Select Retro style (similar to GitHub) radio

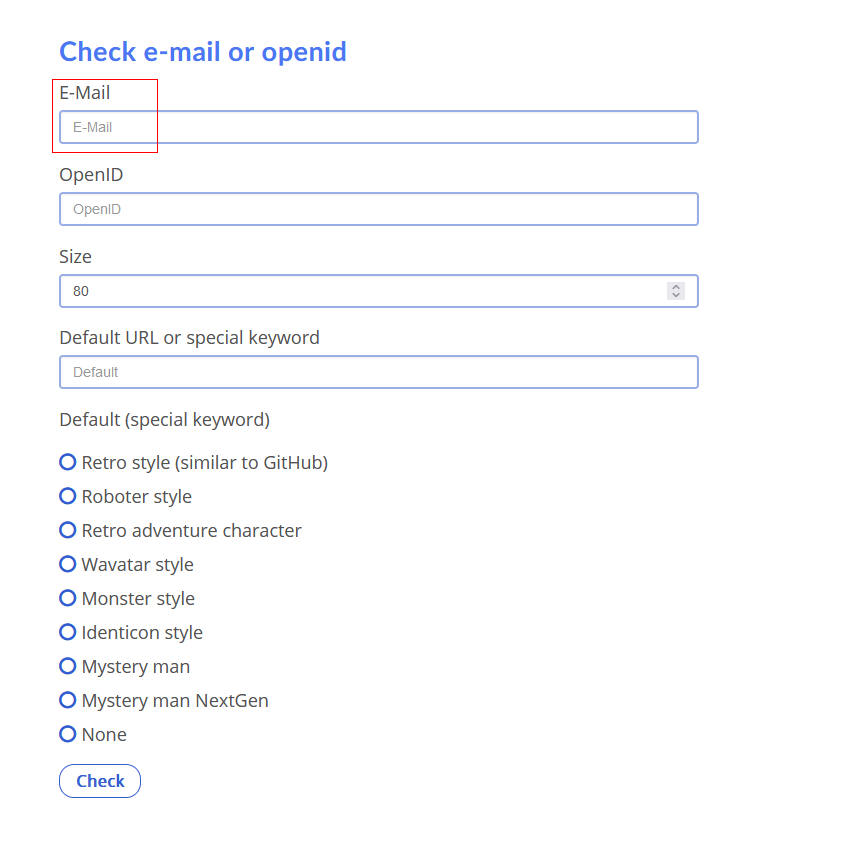tap(68, 462)
